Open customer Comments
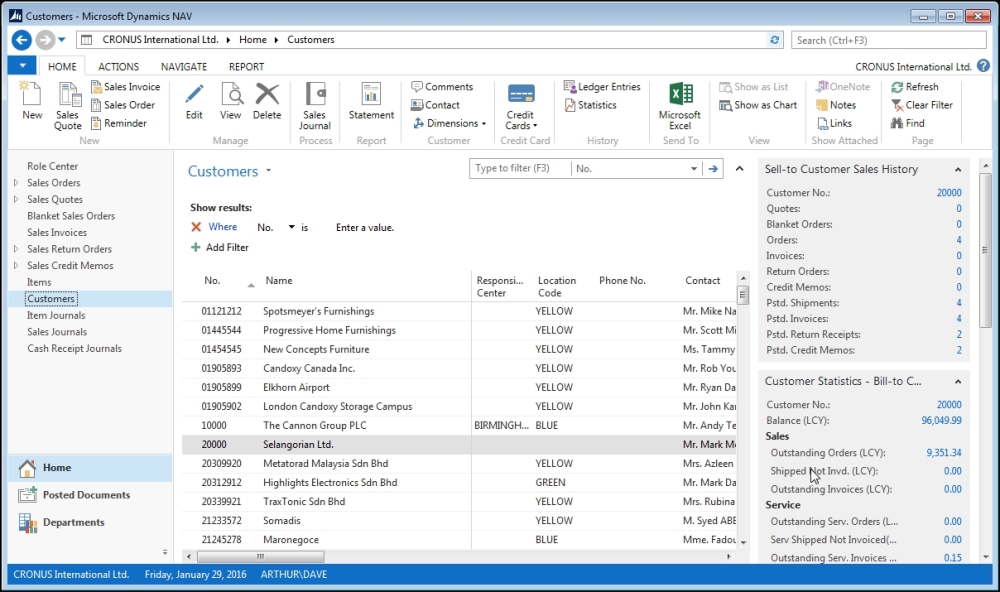This screenshot has height=592, width=1000. click(442, 87)
